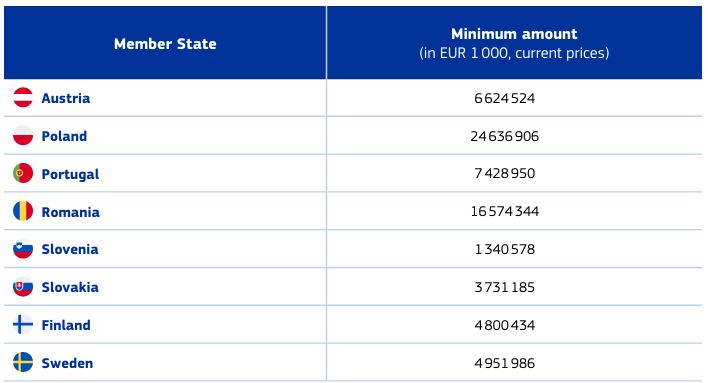This screenshot has width=708, height=383.
Task: Click Finland's amount 4 800 434
Action: 505,325
